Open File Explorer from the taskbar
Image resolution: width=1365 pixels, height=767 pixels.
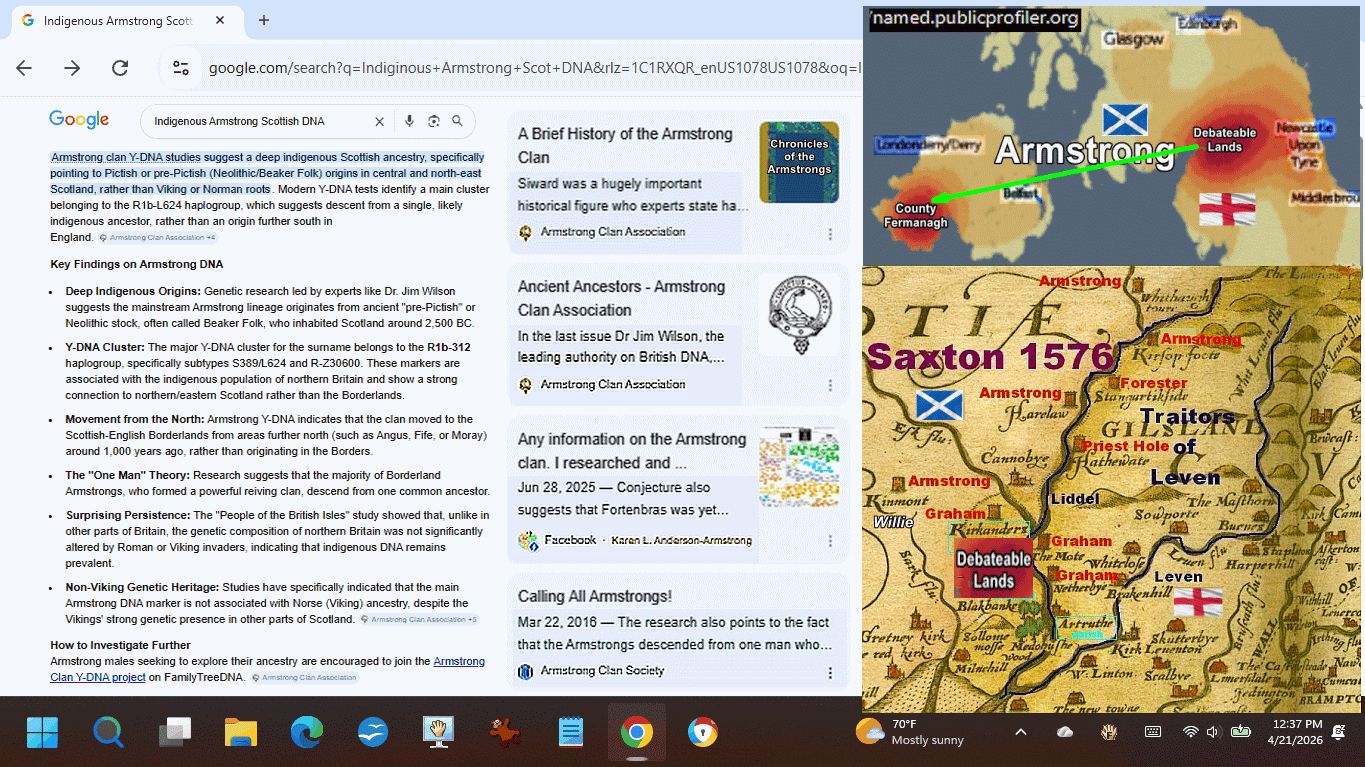(241, 733)
